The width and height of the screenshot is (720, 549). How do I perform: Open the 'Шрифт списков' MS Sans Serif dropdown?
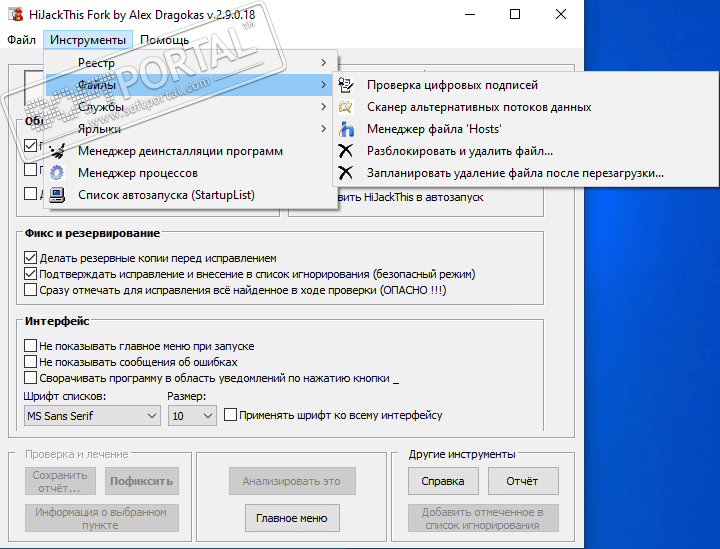point(92,416)
